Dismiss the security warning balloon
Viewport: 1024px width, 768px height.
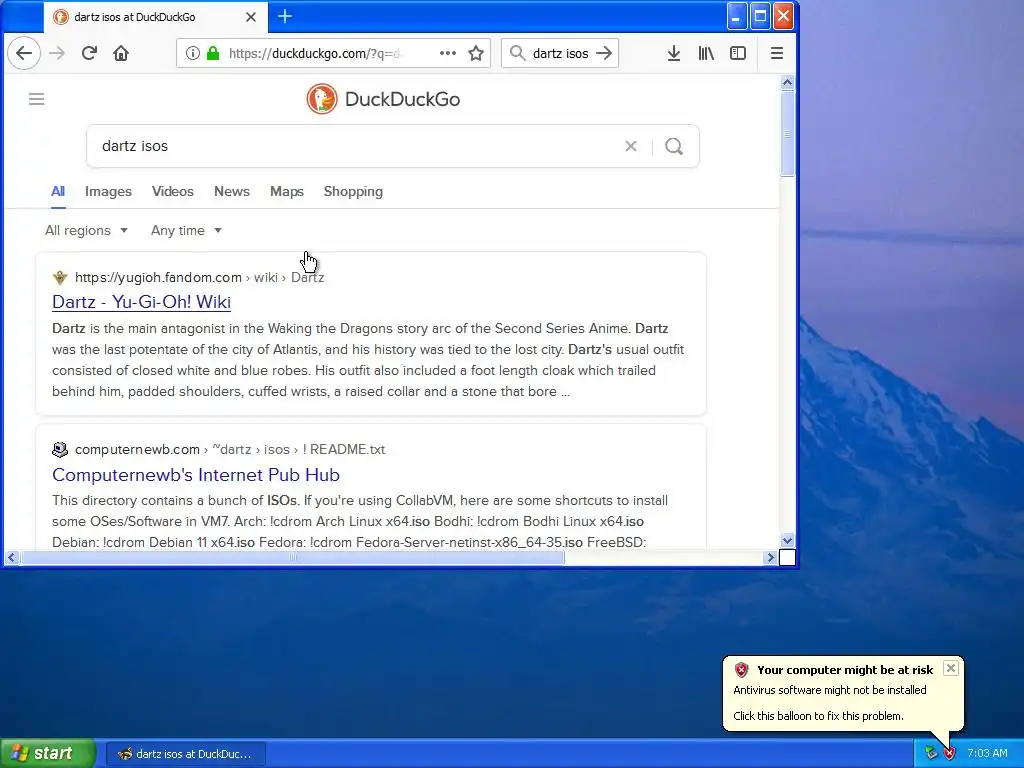click(x=951, y=668)
